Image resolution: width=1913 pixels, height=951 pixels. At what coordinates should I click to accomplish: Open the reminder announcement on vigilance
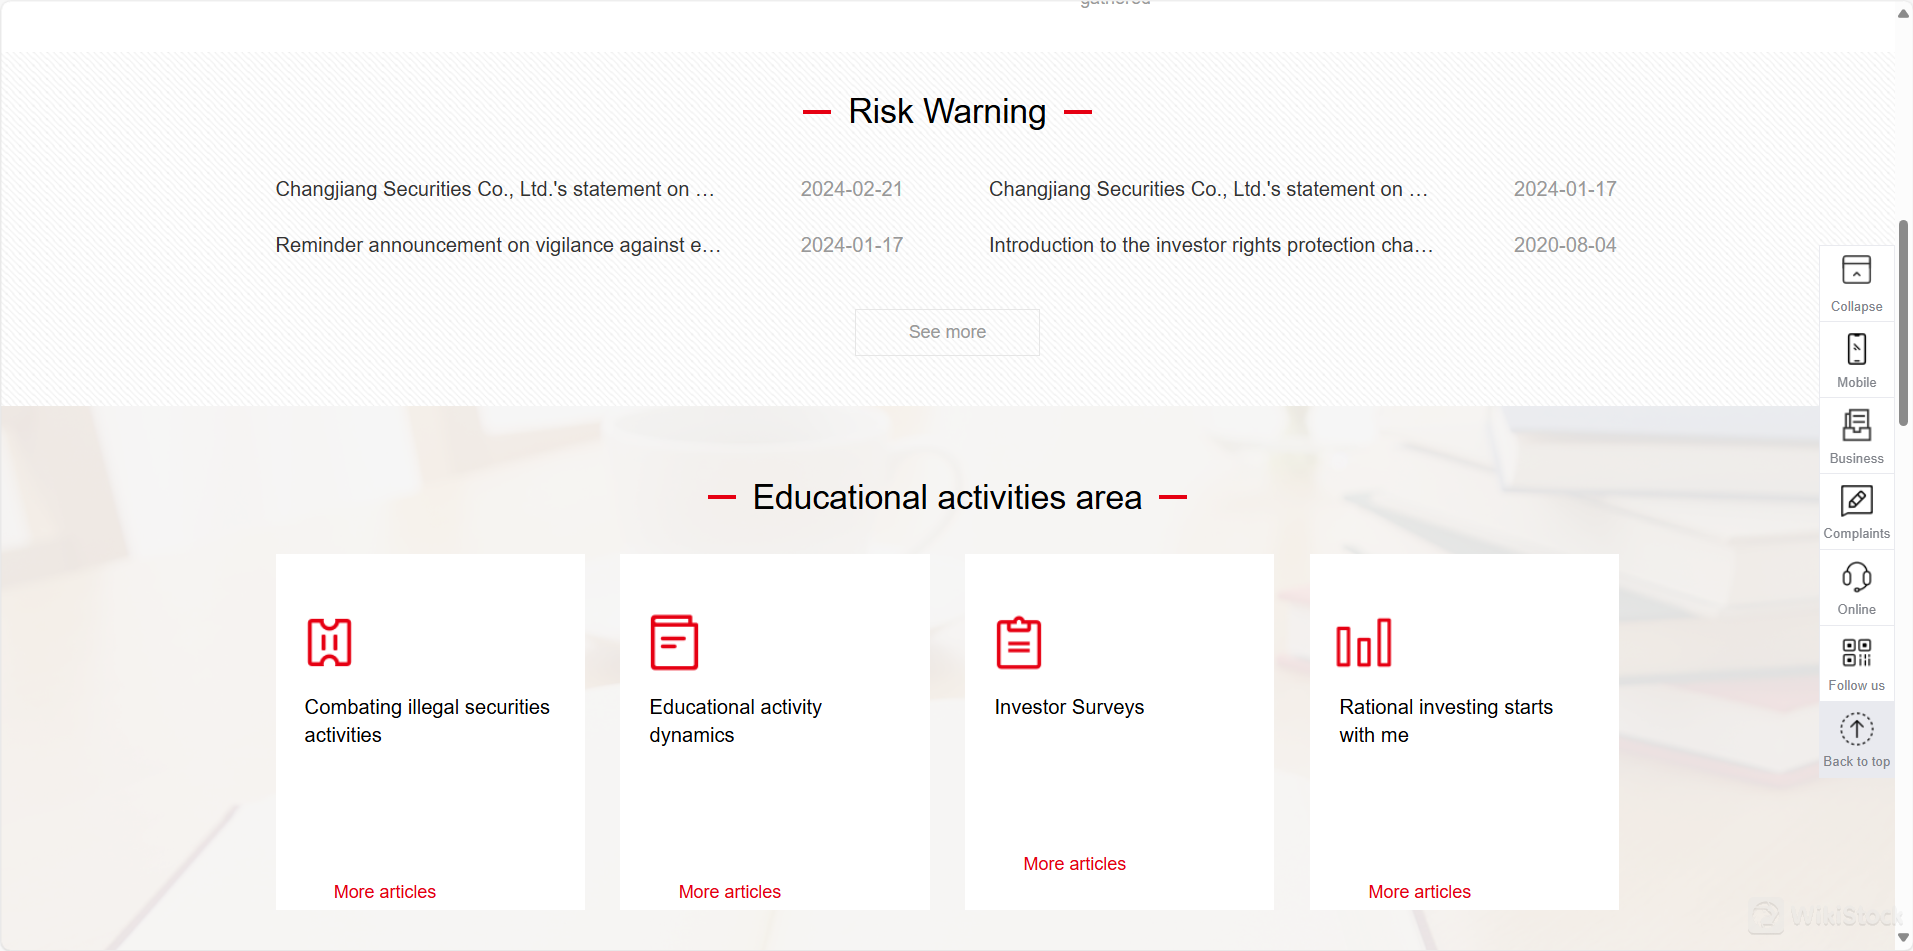(497, 245)
